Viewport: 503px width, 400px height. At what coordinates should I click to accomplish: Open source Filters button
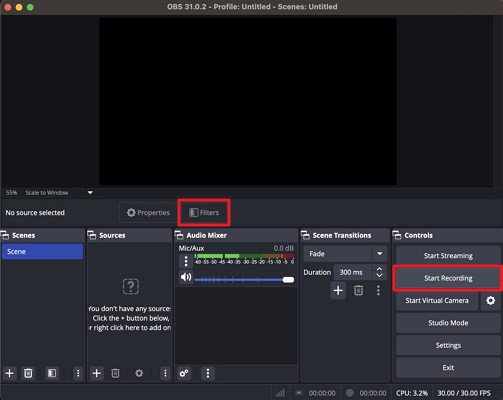coord(204,213)
